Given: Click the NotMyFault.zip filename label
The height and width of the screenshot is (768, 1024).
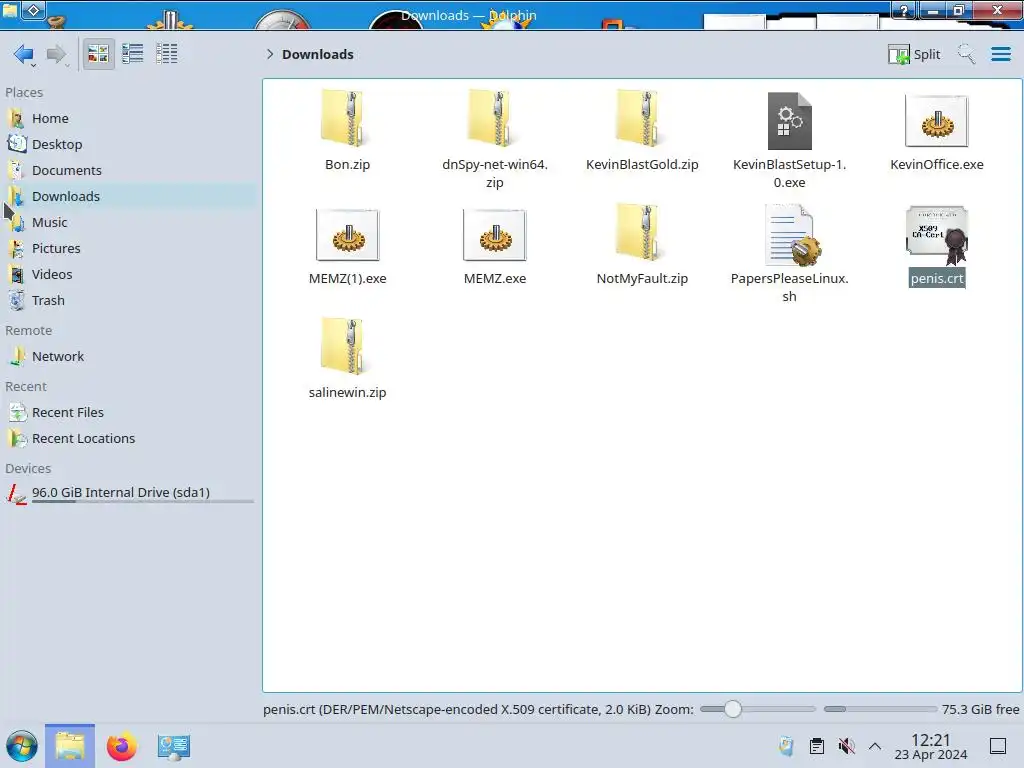Looking at the screenshot, I should (642, 279).
